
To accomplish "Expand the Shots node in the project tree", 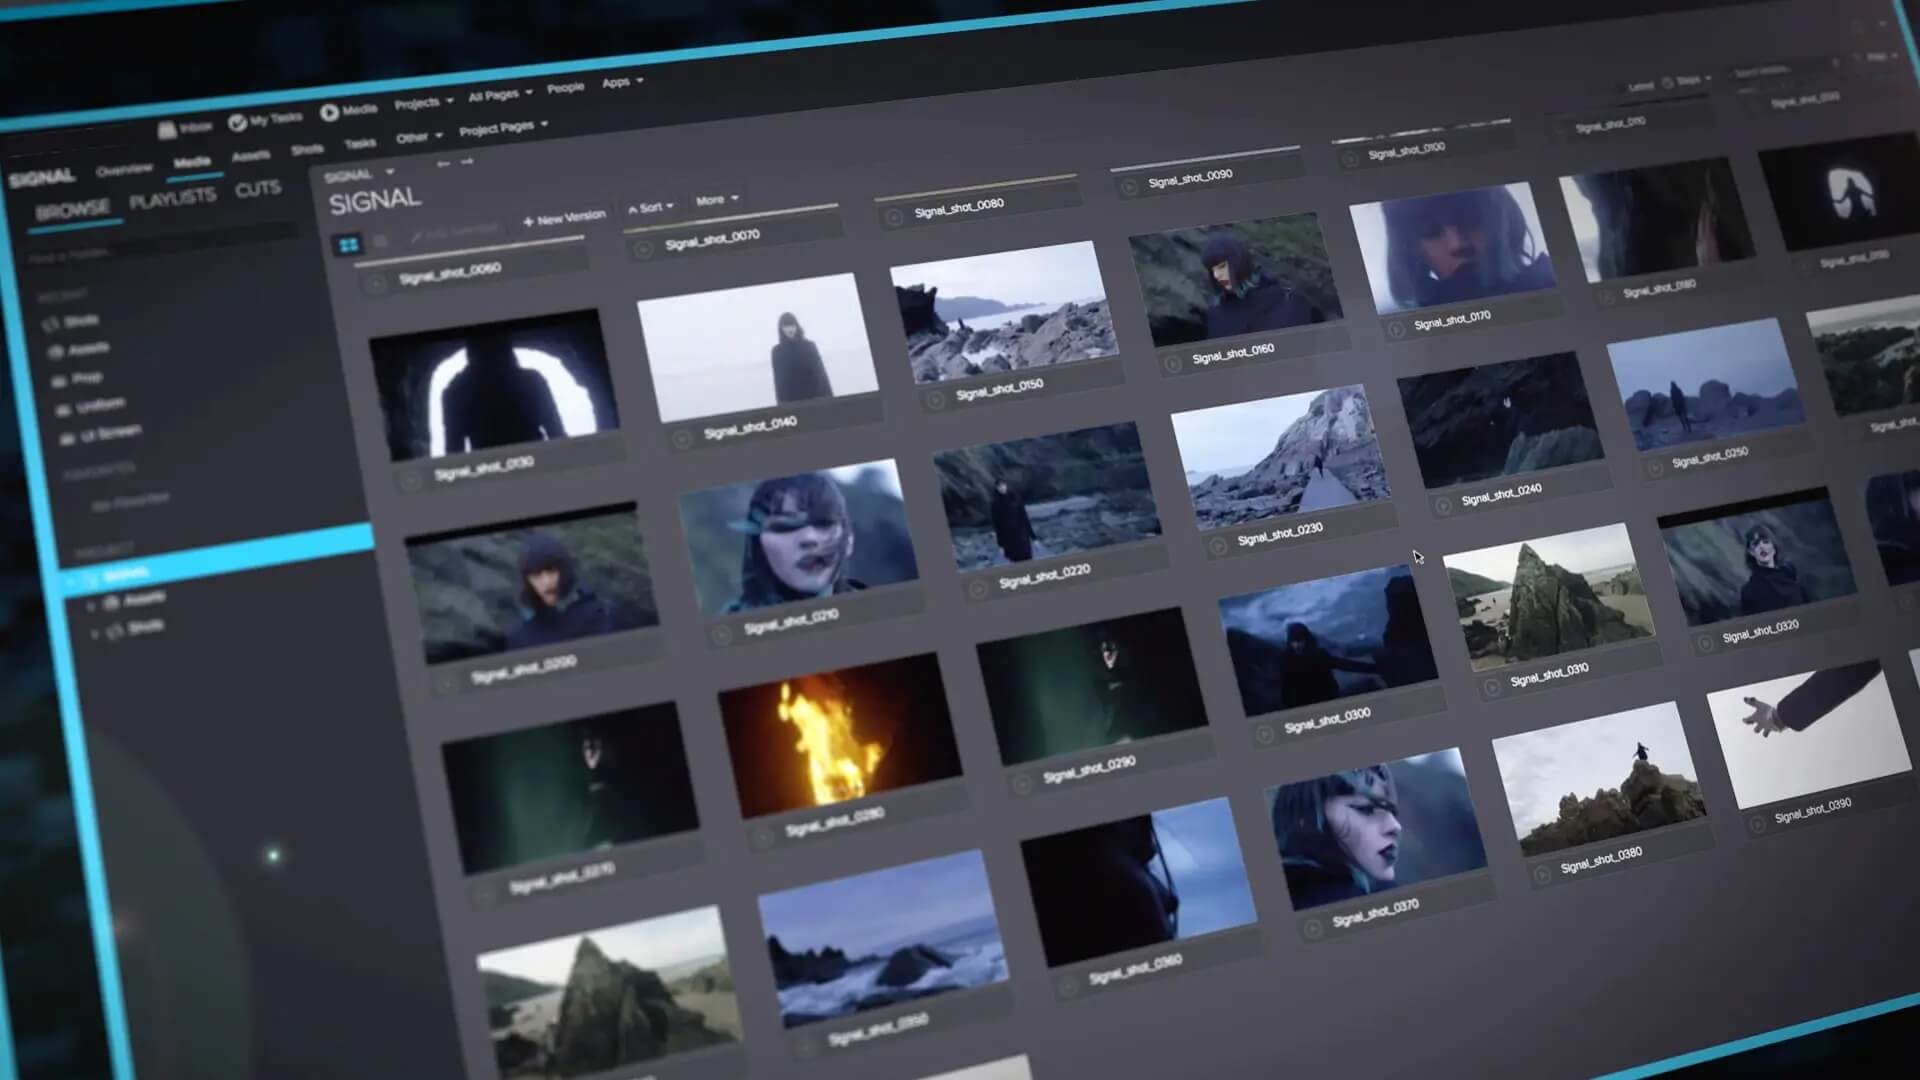I will point(95,632).
